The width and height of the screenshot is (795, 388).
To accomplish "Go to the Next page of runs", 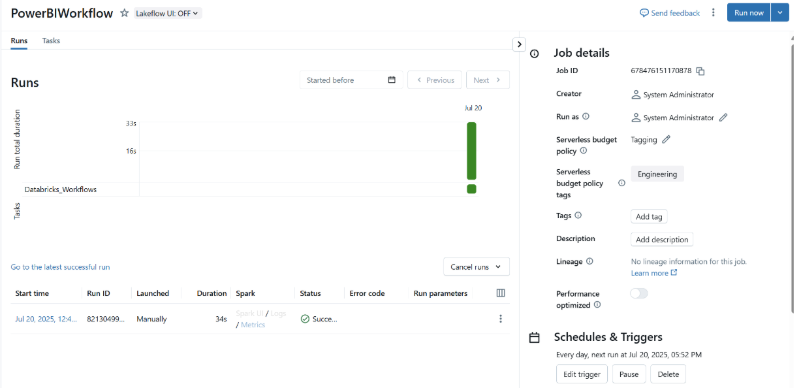I will click(x=488, y=80).
